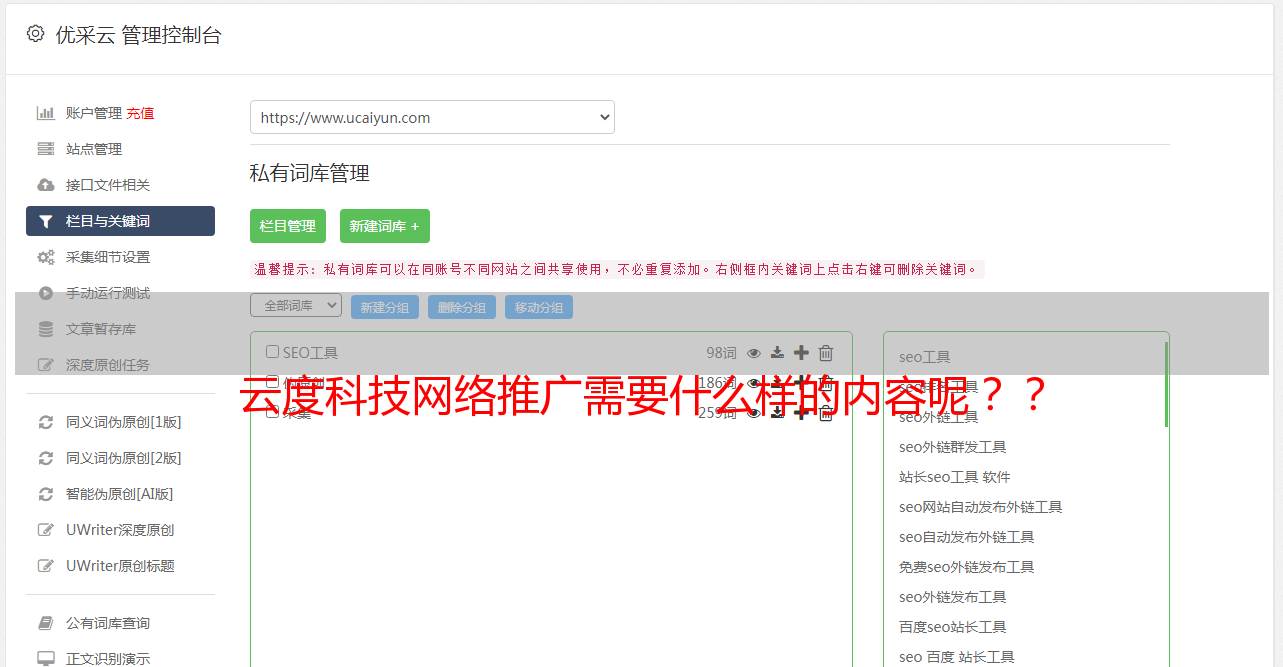Viewport: 1283px width, 667px height.
Task: Select keyword 百度seo站长工具
Action: click(x=953, y=627)
